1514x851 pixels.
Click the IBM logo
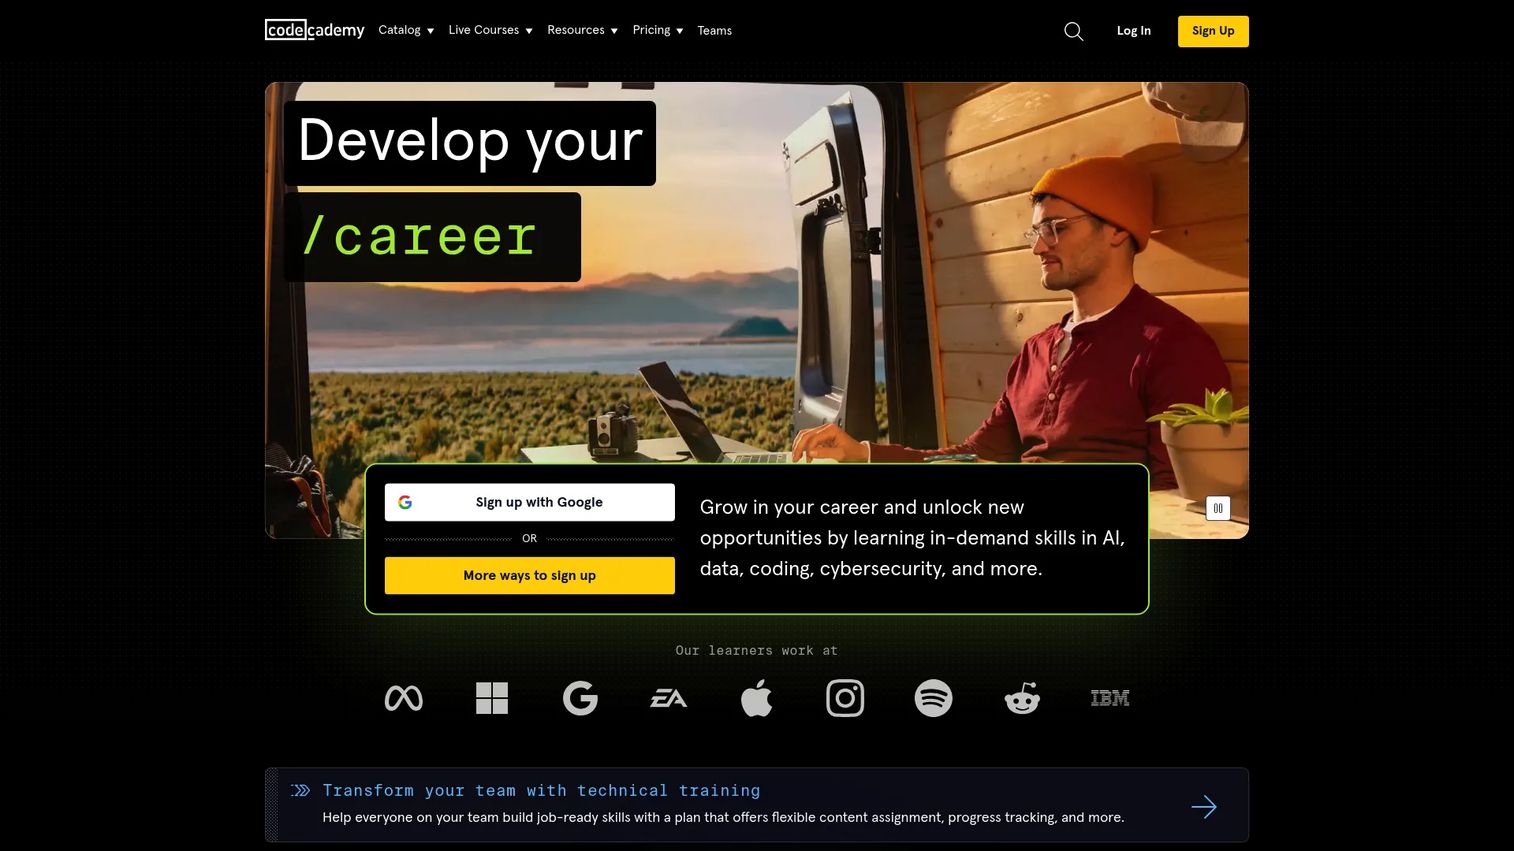(x=1110, y=698)
